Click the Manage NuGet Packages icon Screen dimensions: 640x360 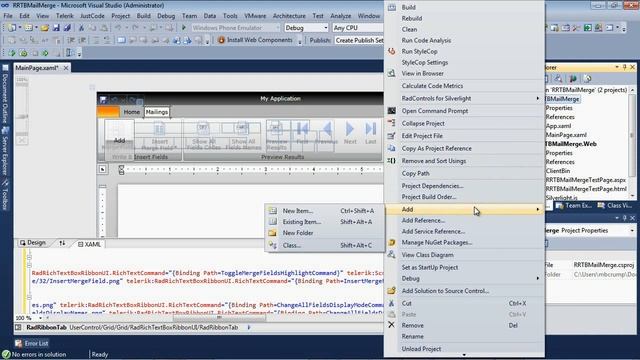(391, 242)
